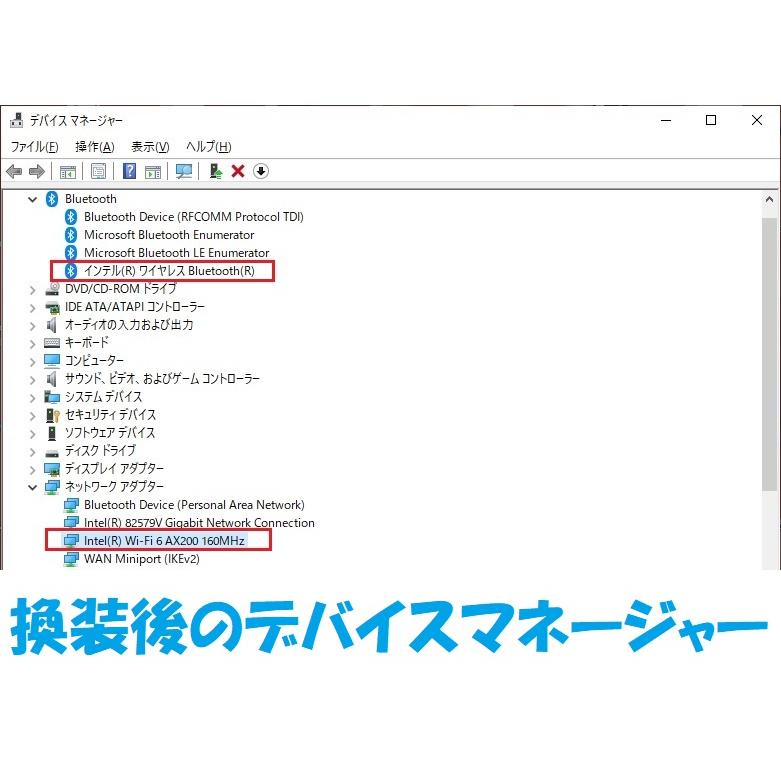781x781 pixels.
Task: Expand オーディオの入力および出力 category
Action: pos(33,326)
